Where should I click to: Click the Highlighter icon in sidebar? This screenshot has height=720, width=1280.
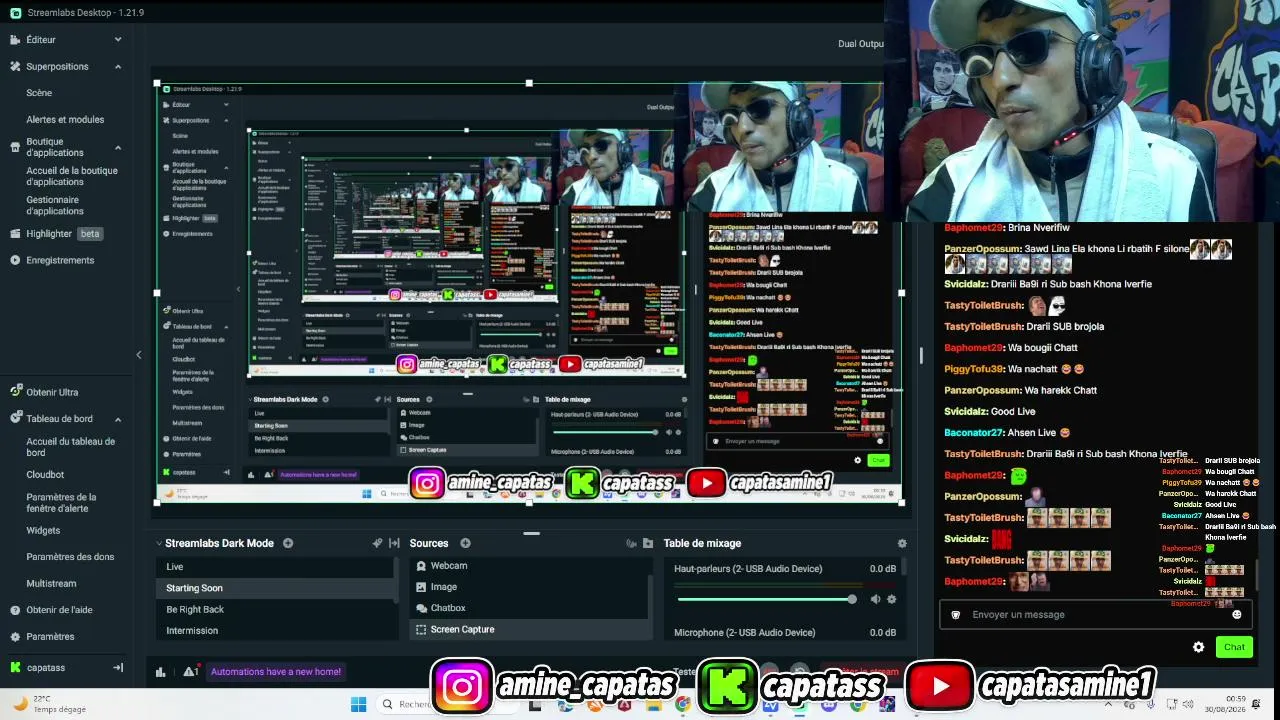tap(15, 234)
